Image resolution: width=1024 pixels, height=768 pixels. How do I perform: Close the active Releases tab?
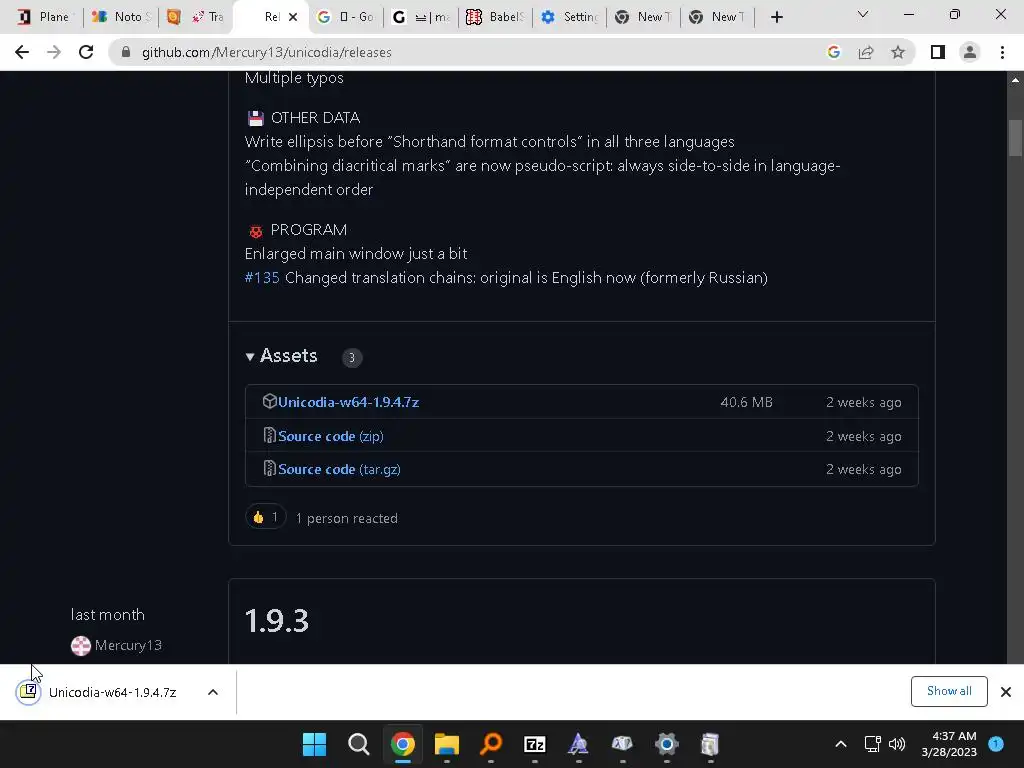(x=293, y=17)
